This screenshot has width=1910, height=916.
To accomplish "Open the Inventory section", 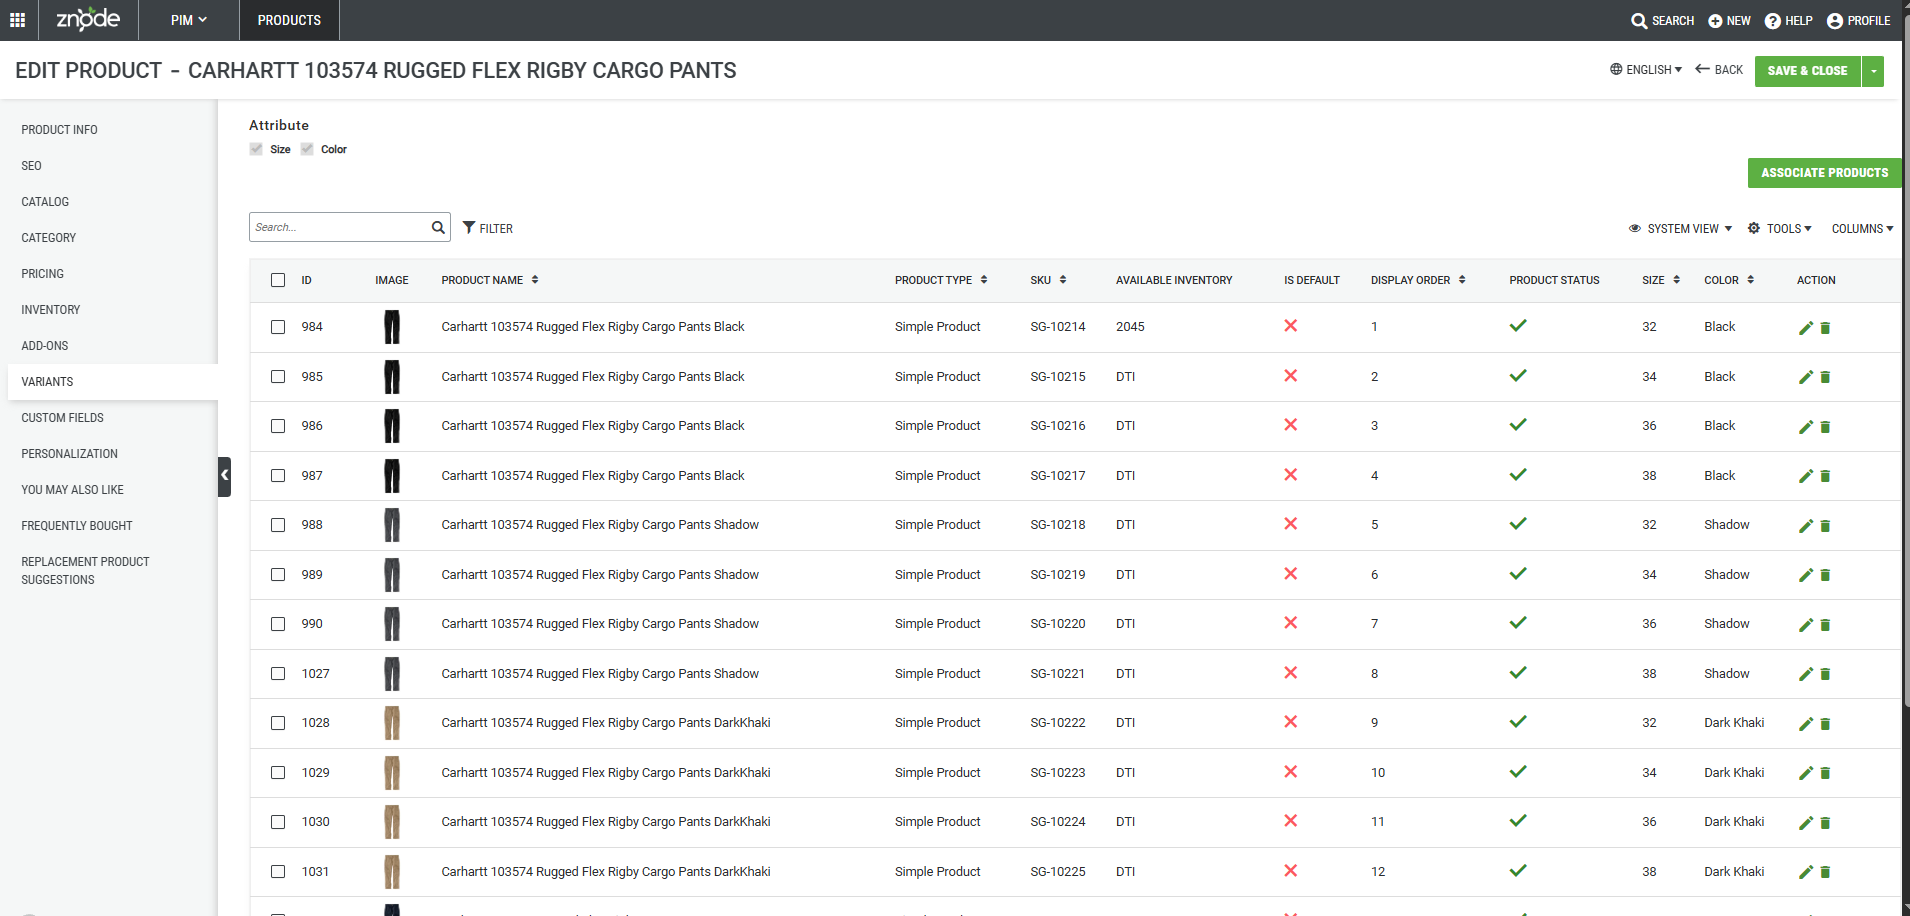I will tap(51, 310).
